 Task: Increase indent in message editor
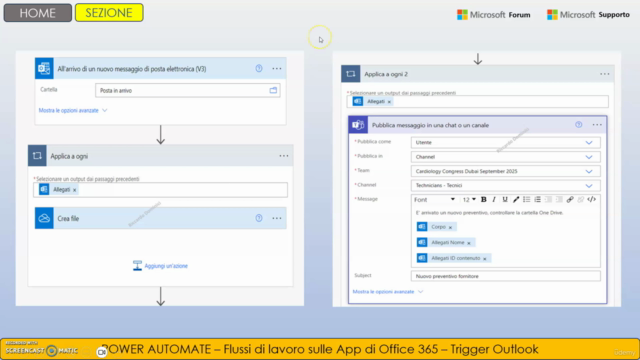[559, 200]
